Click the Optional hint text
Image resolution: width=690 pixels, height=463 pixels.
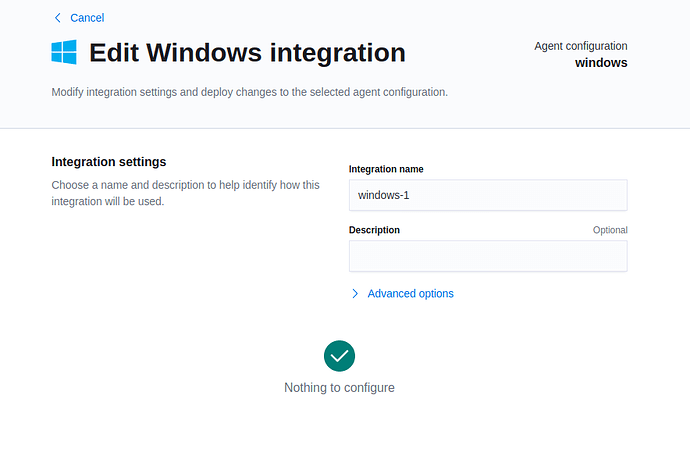click(x=610, y=230)
